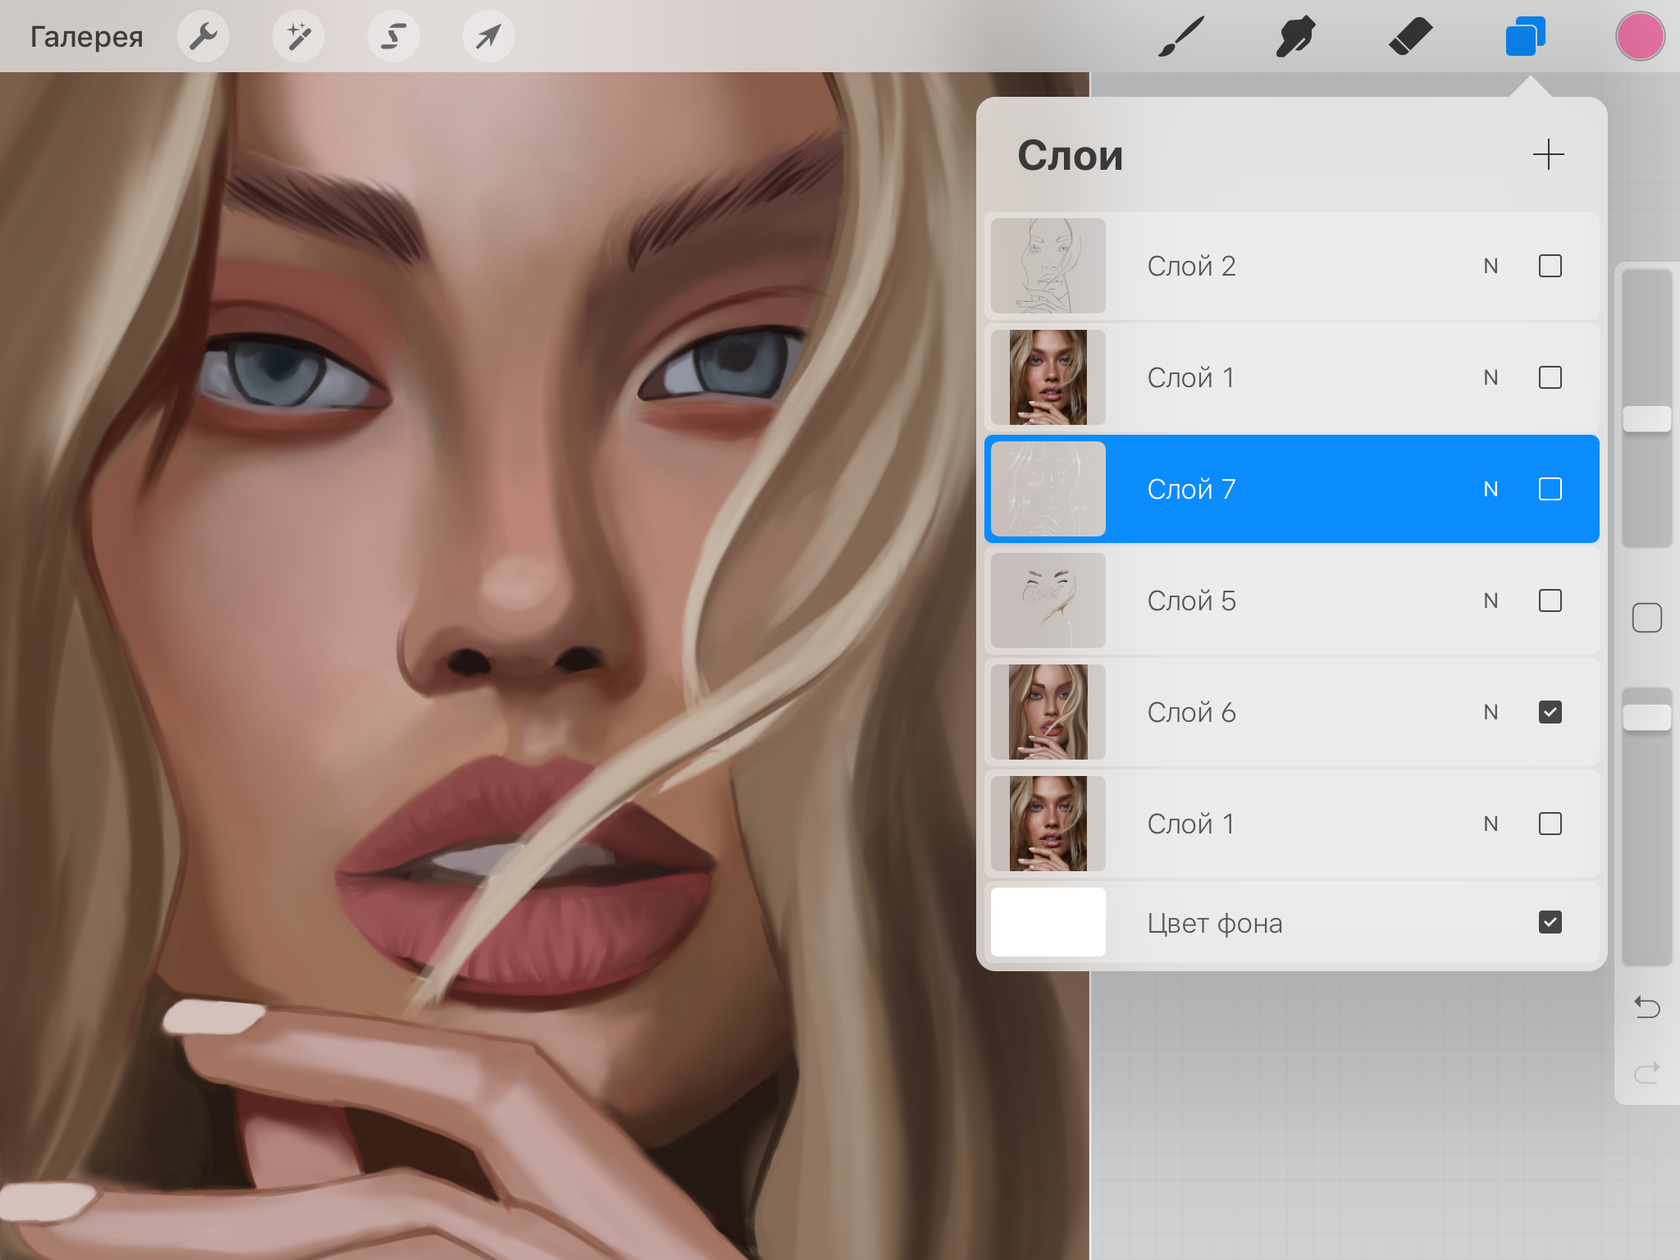
Task: Select the Цвет фона row label
Action: tap(1214, 923)
